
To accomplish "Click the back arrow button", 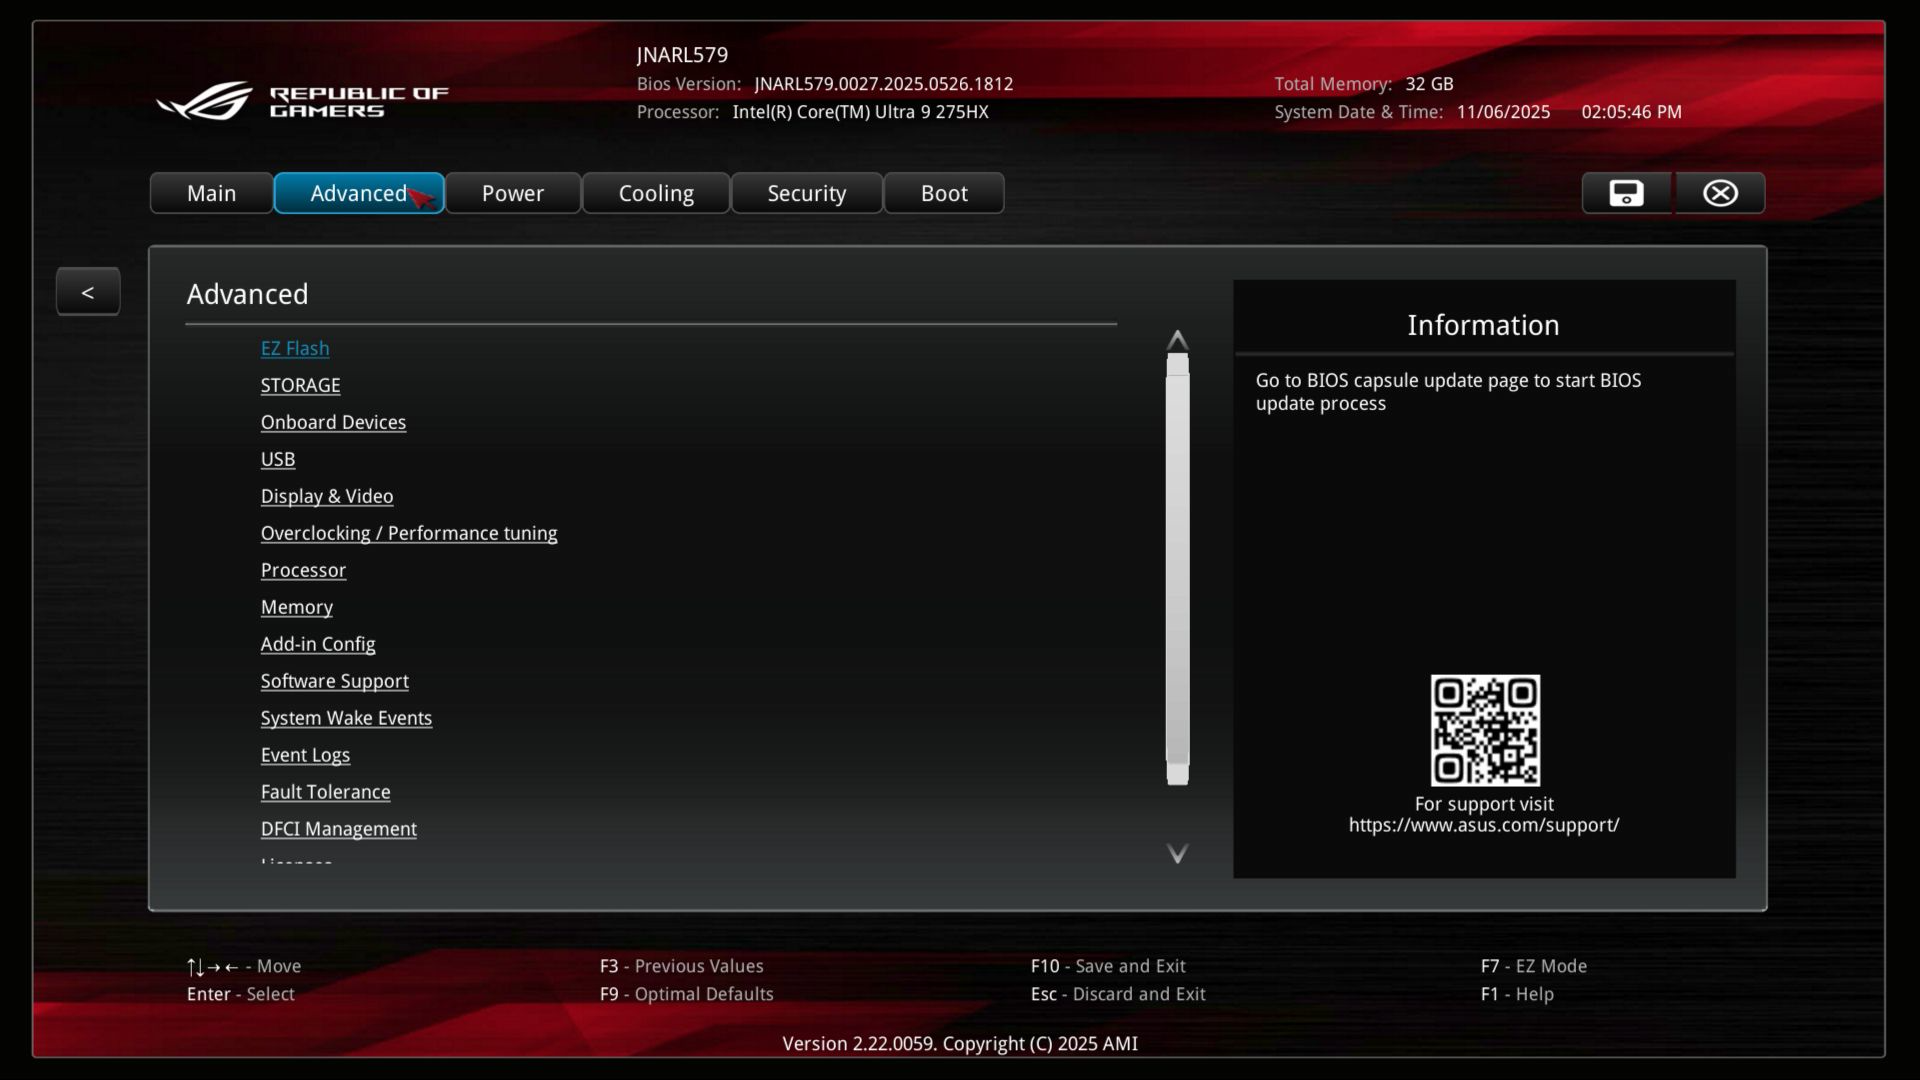I will click(x=88, y=292).
